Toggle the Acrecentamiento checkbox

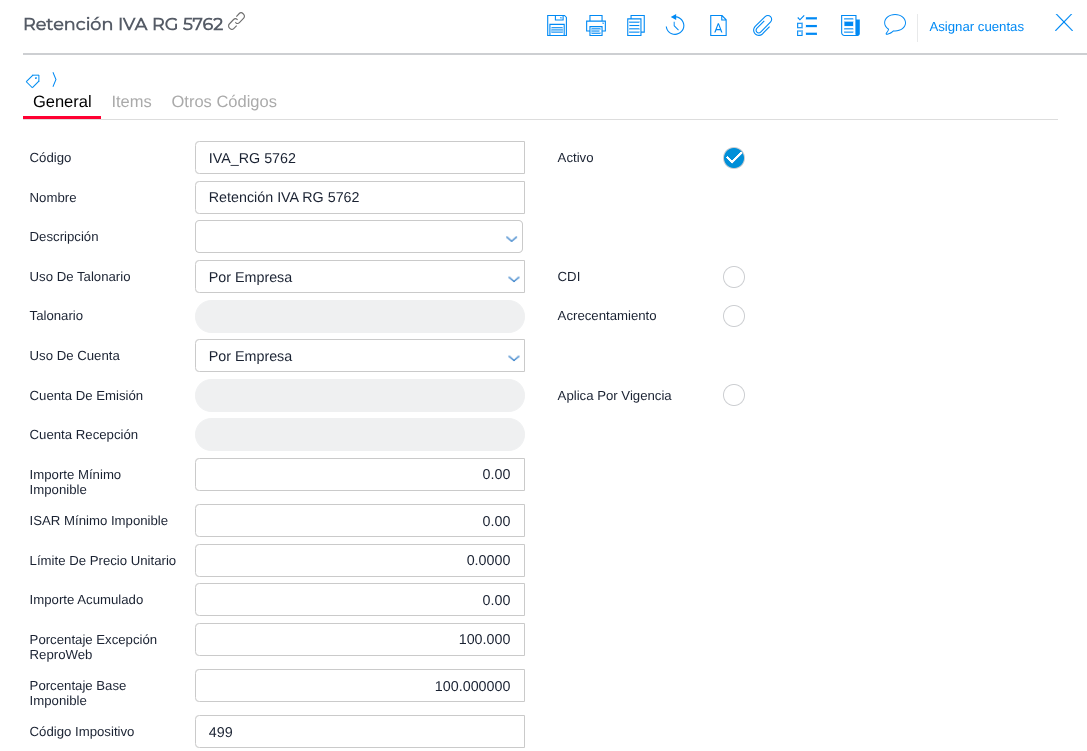point(734,316)
